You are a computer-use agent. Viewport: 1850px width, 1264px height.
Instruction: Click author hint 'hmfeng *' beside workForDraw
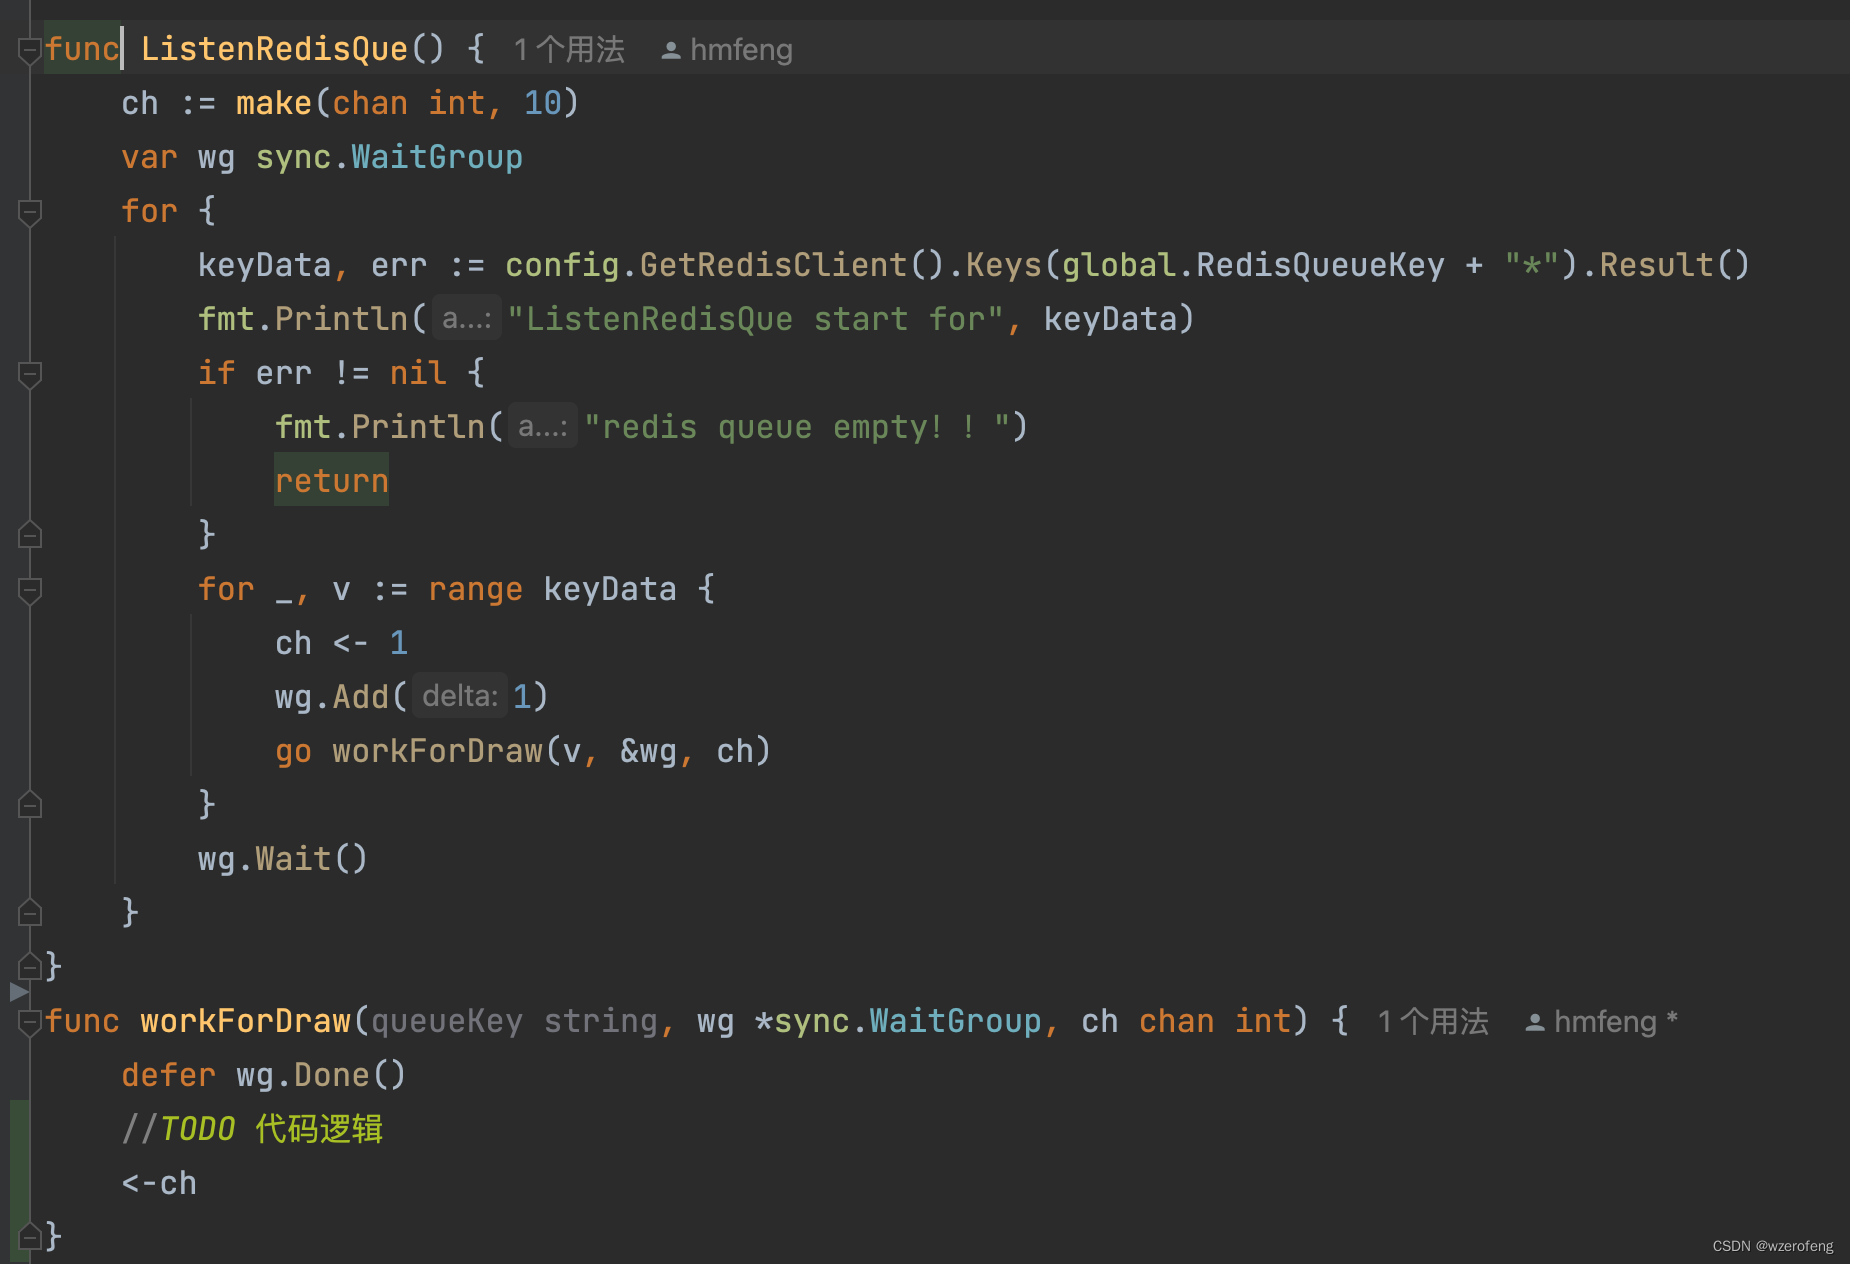(1616, 1022)
